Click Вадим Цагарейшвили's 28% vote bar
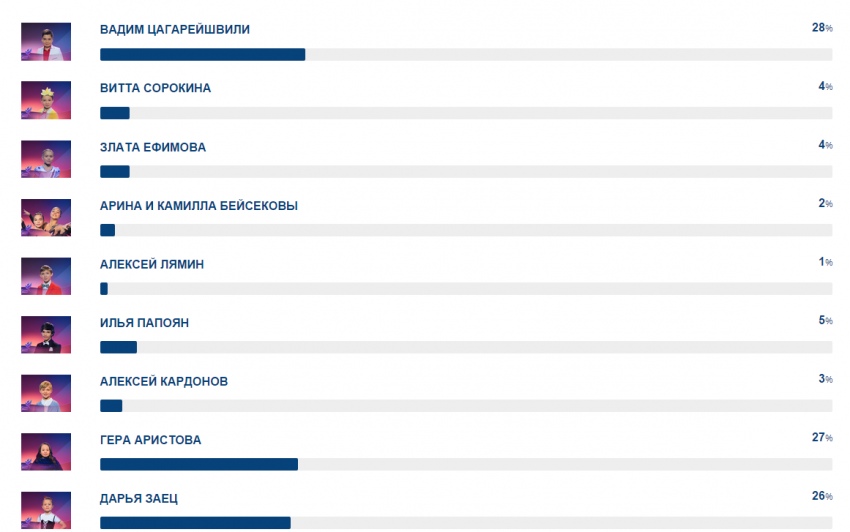 pos(202,54)
